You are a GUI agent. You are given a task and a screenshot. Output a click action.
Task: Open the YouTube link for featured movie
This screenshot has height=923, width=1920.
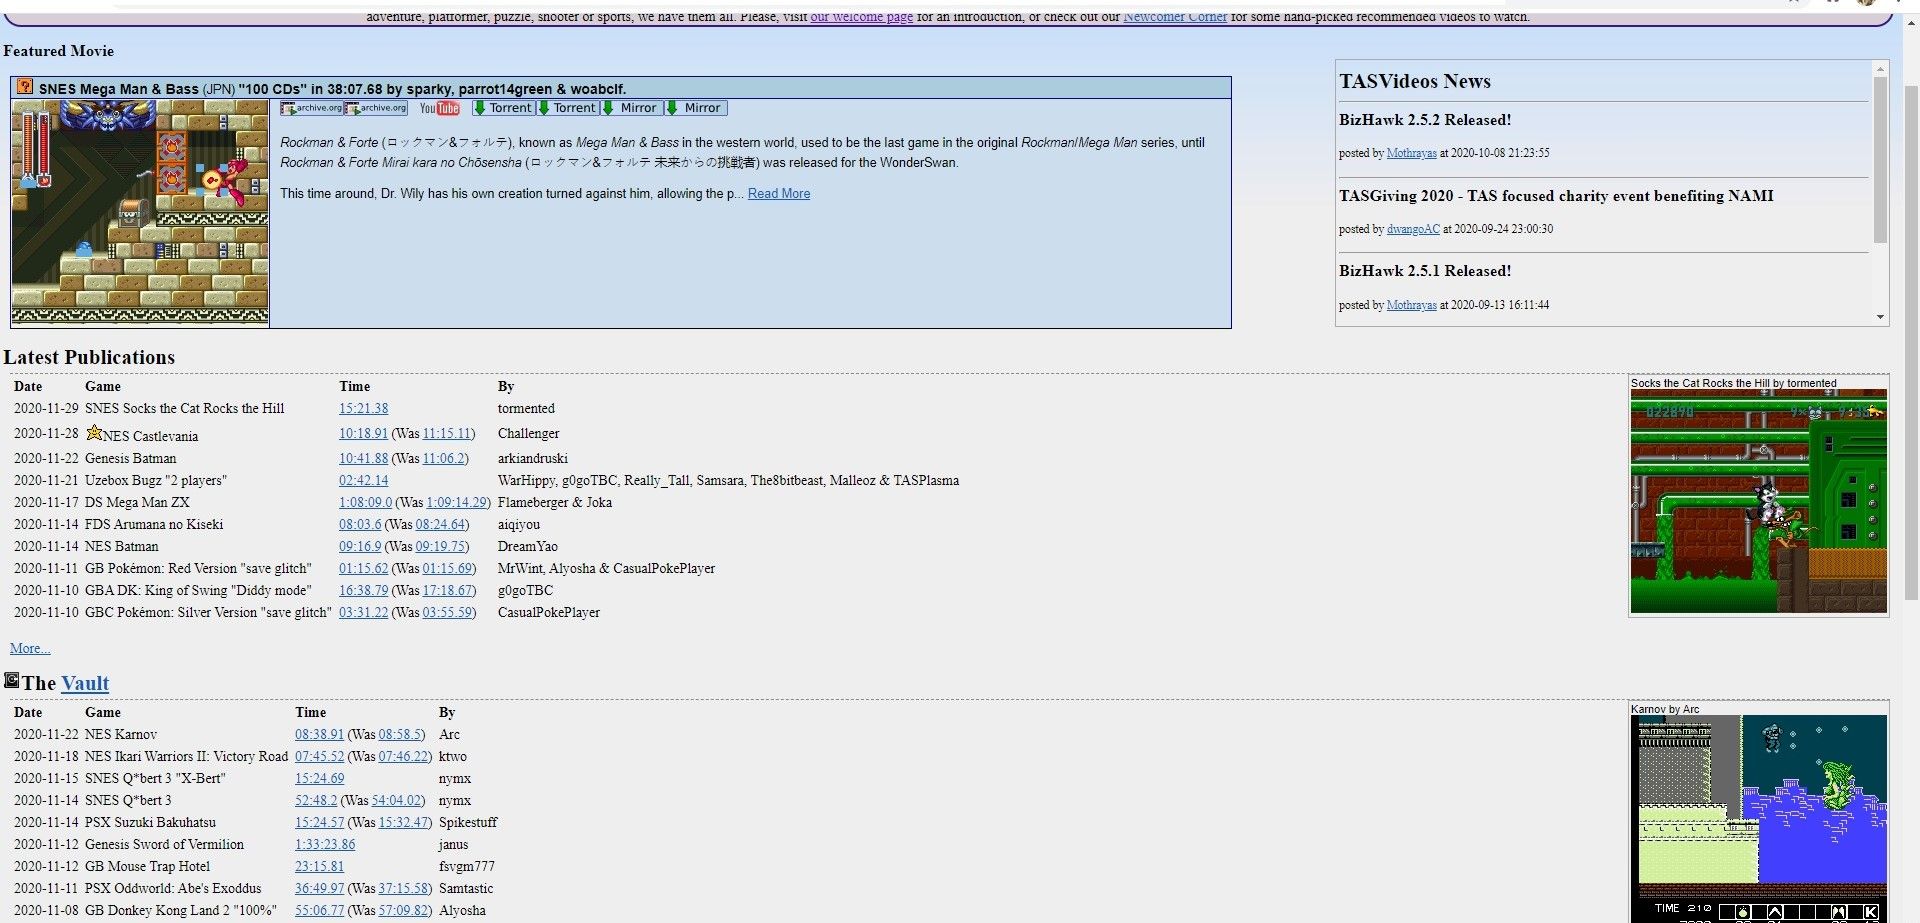coord(439,108)
